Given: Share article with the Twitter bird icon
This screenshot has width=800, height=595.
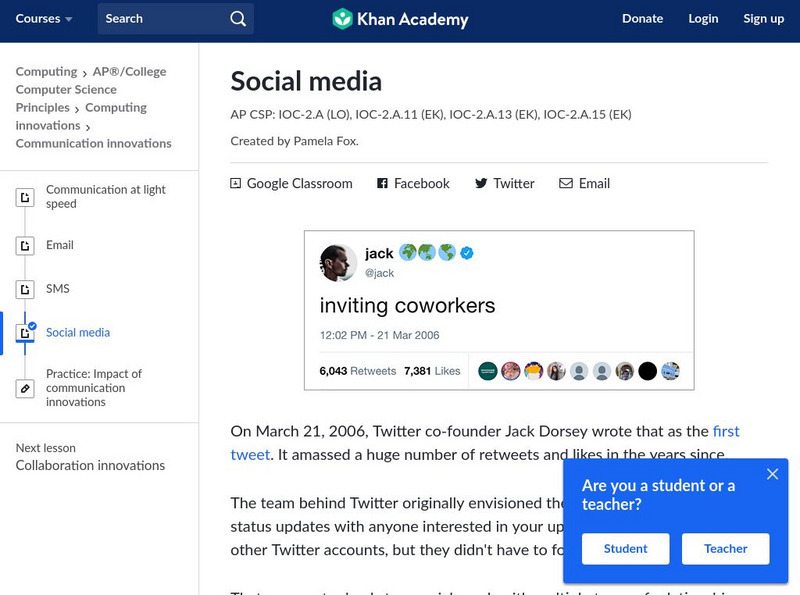Looking at the screenshot, I should point(481,184).
